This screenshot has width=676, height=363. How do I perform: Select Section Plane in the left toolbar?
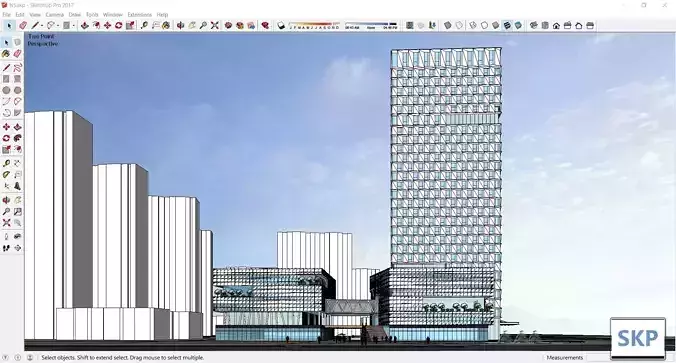[17, 248]
